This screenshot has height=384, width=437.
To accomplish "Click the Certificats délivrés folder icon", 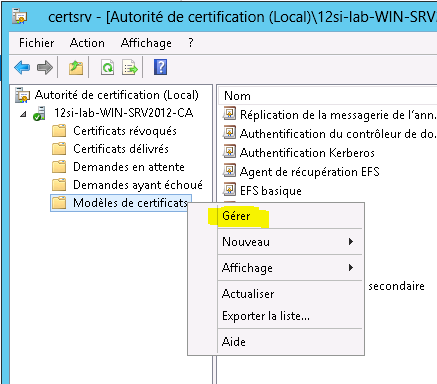I will point(59,149).
